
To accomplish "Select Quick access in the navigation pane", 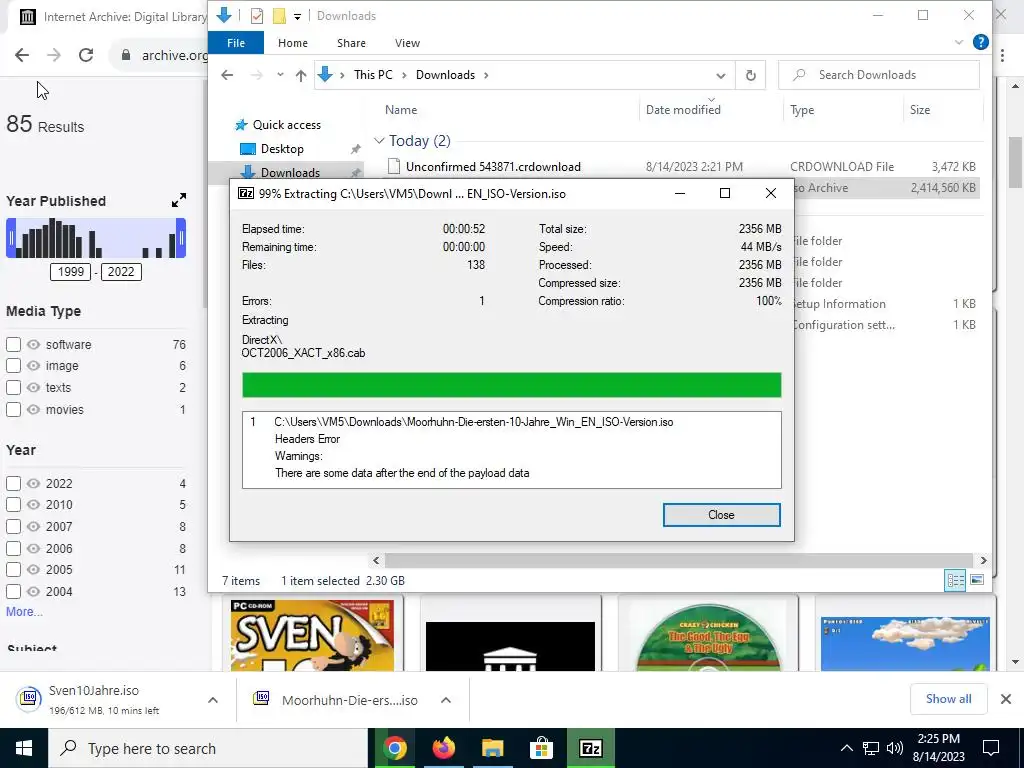I will coord(287,125).
